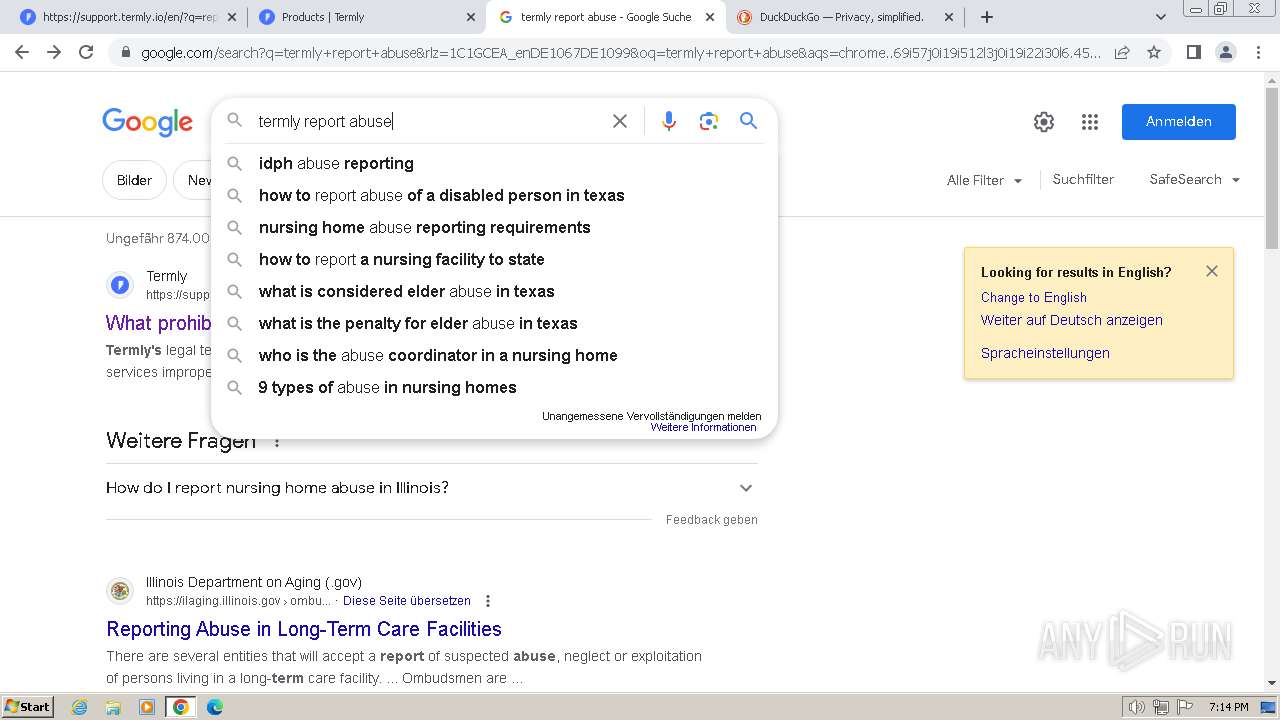Open more options for Illinois Aging result
The width and height of the screenshot is (1280, 720).
488,601
